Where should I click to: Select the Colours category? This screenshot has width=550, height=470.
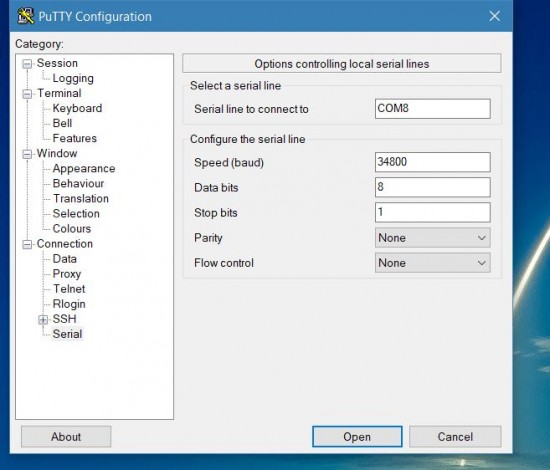[x=72, y=229]
